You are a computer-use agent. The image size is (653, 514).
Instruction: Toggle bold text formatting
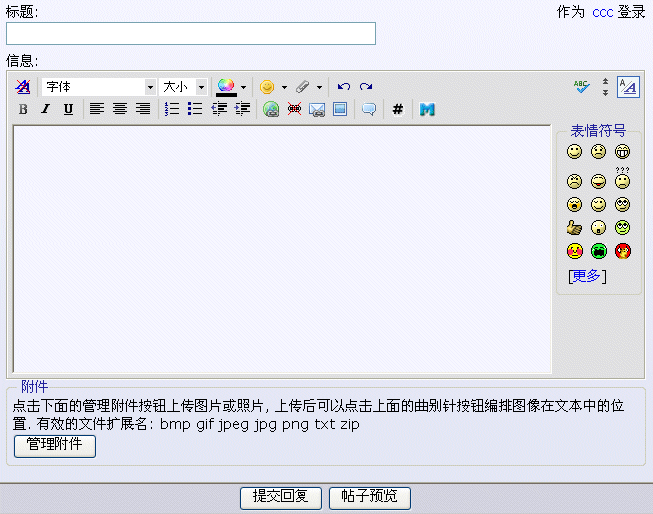click(x=23, y=109)
